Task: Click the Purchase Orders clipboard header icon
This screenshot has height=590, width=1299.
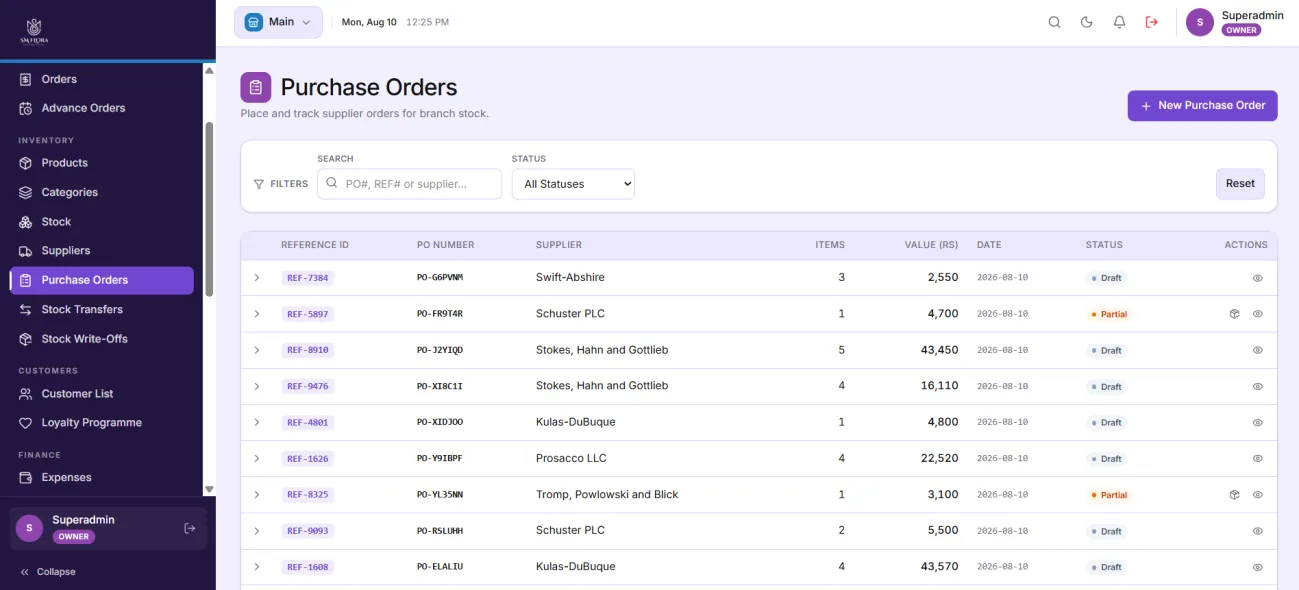Action: tap(256, 87)
